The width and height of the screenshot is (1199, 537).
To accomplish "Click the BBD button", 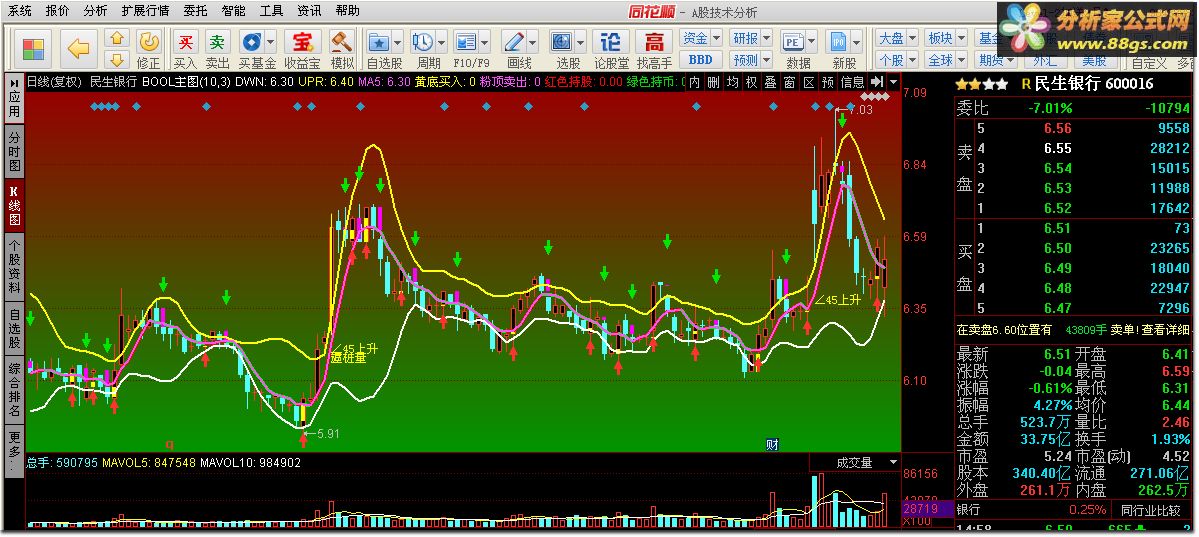I will [700, 60].
